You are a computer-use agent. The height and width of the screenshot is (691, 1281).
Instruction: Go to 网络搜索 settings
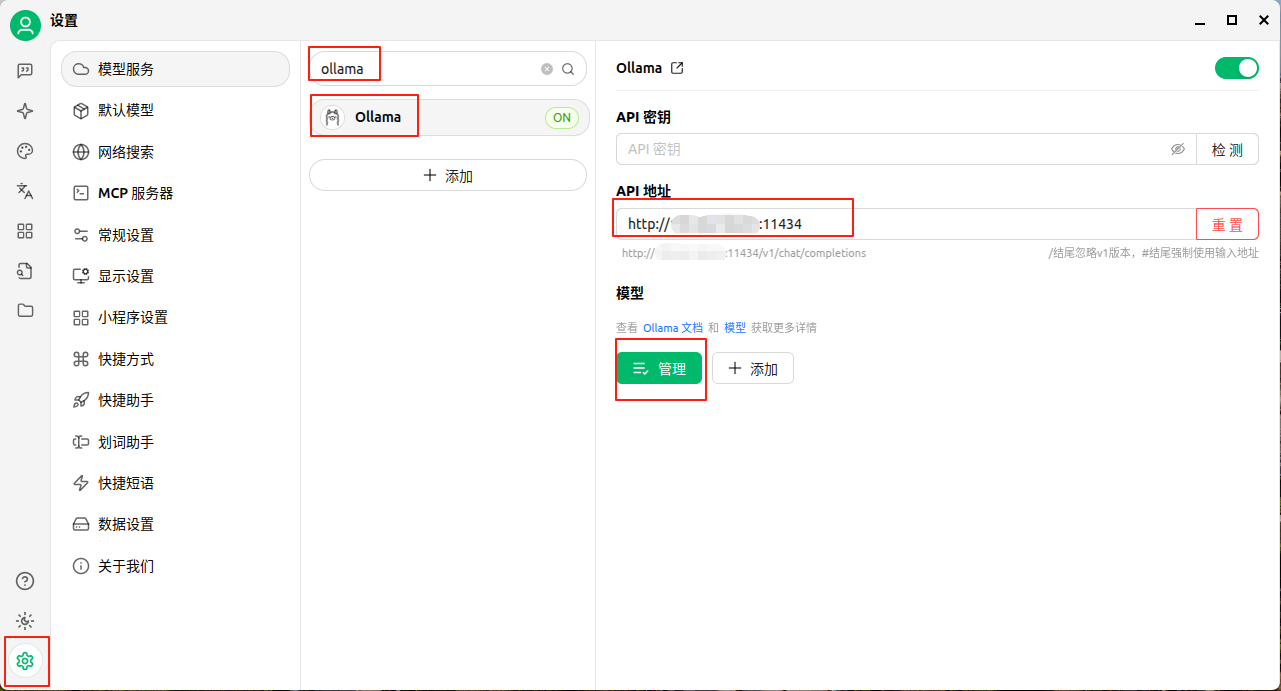tap(175, 152)
